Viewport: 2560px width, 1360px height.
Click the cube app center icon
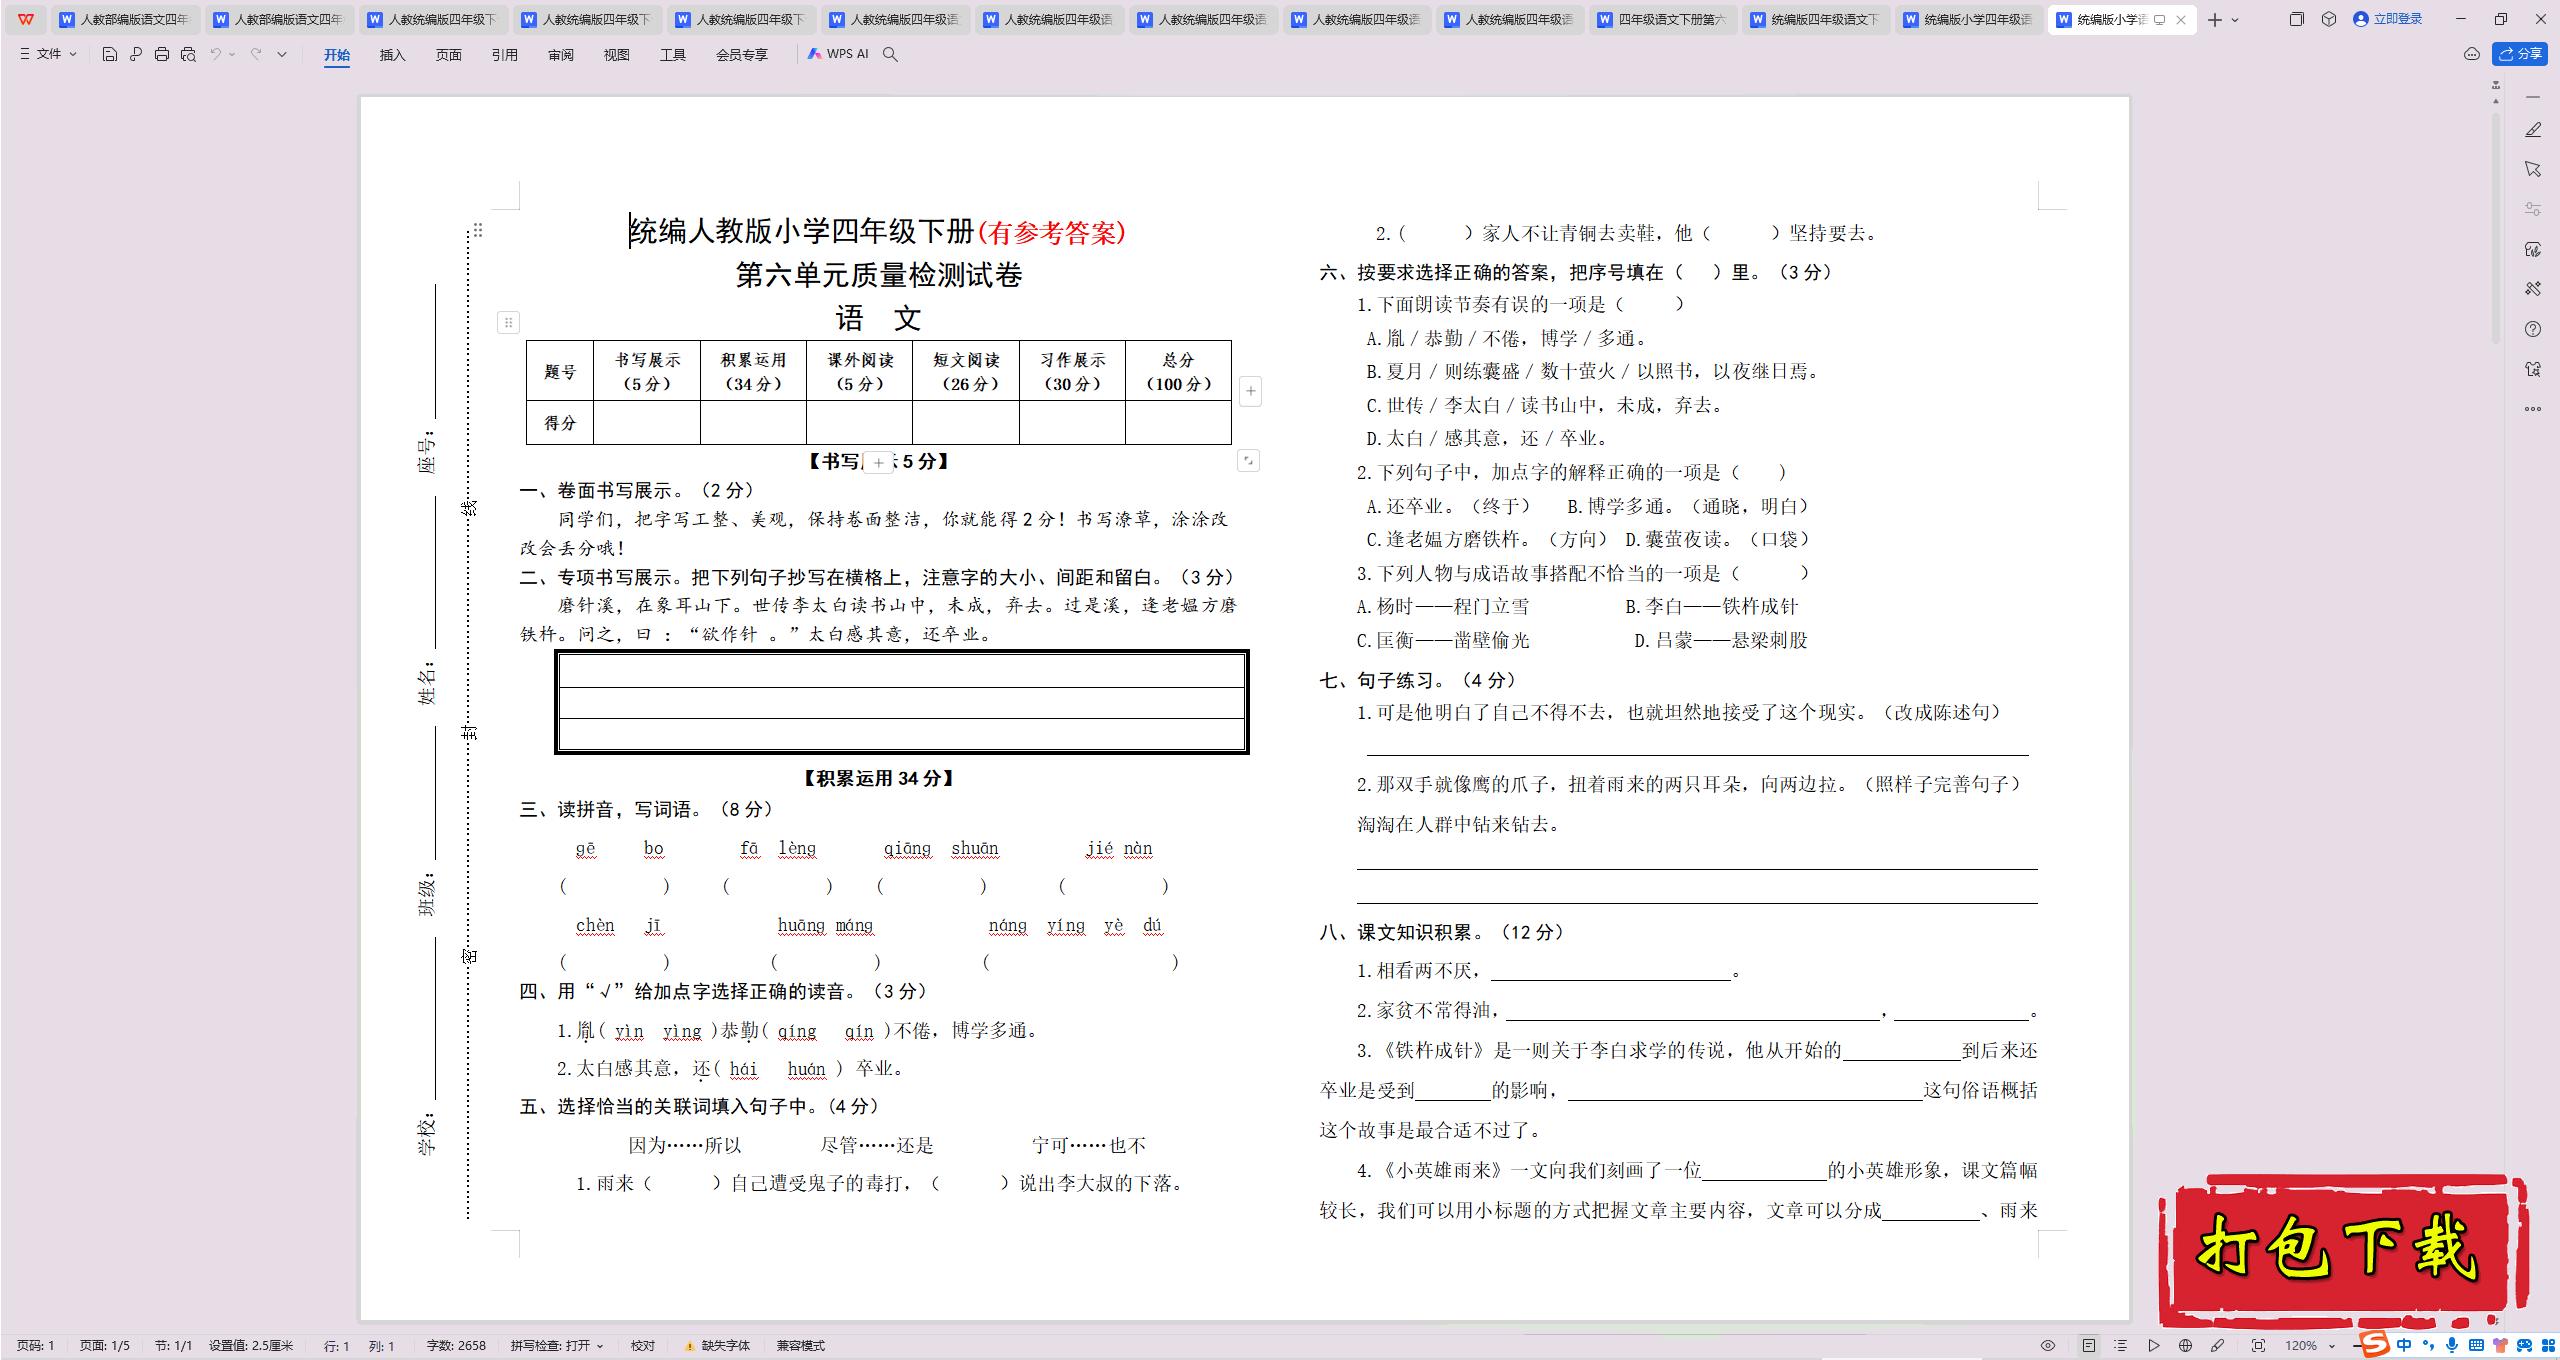pos(2329,19)
